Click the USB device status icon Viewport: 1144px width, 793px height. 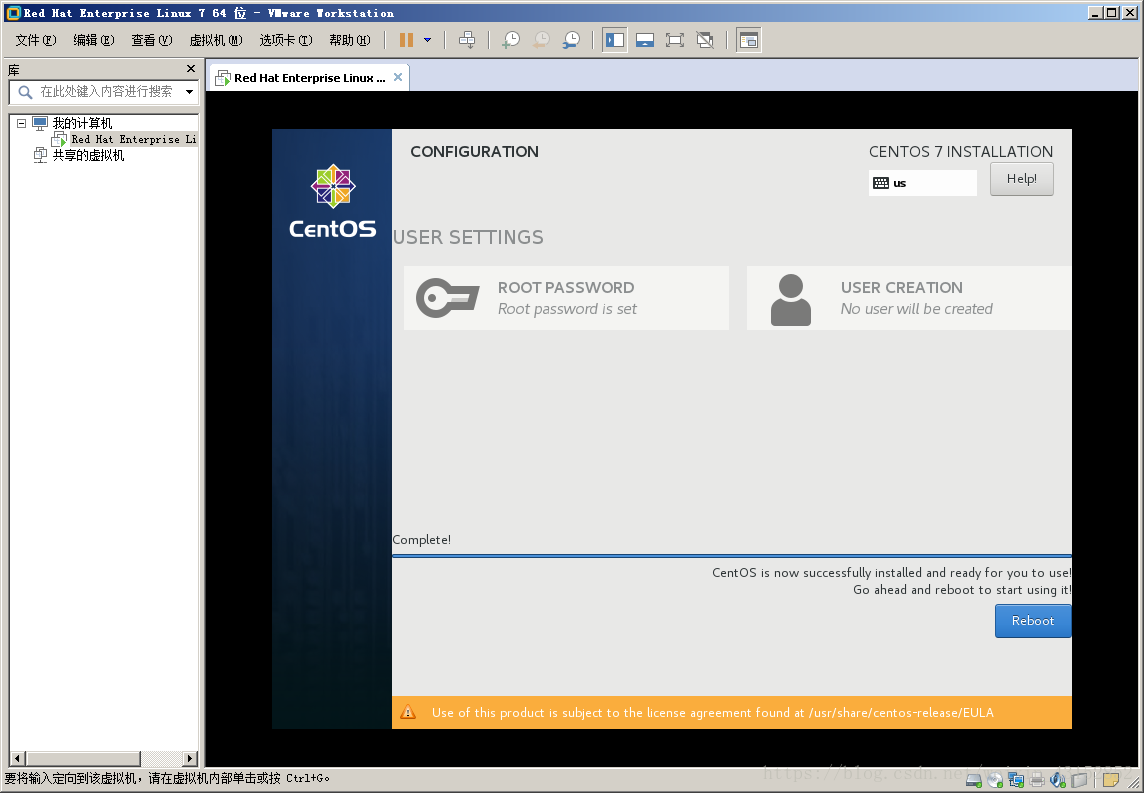coord(1080,780)
